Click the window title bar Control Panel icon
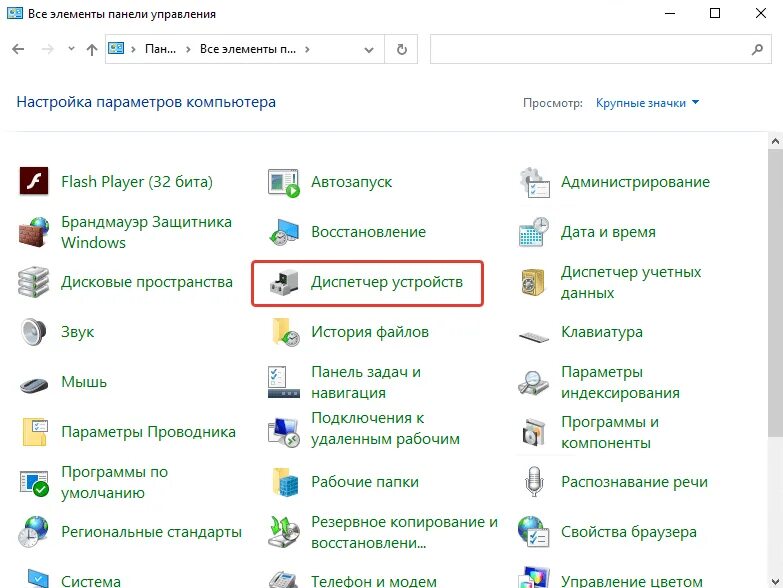783x588 pixels. 14,13
